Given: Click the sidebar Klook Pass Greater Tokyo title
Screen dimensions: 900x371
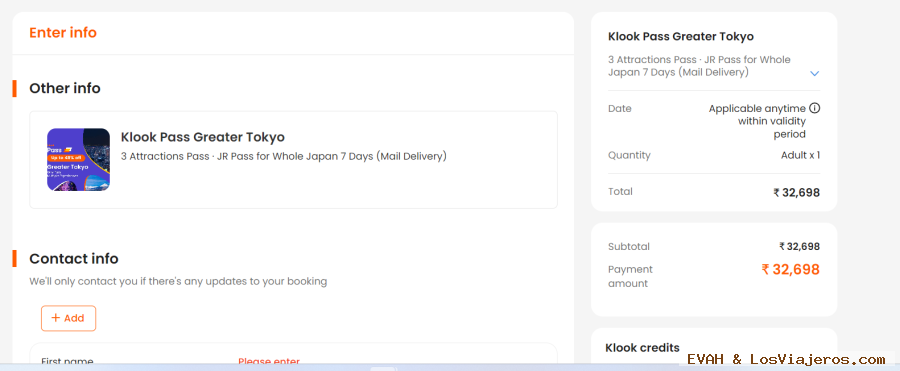Looking at the screenshot, I should click(x=681, y=37).
